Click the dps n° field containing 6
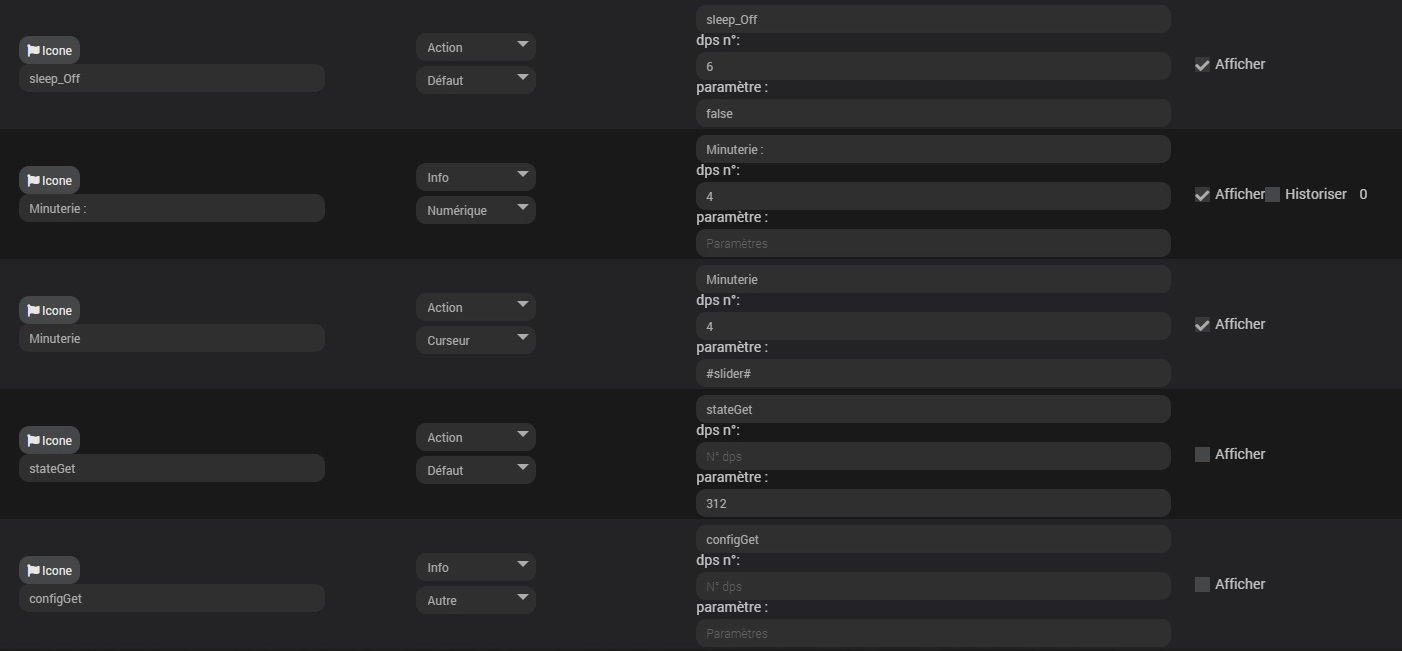 click(x=933, y=66)
